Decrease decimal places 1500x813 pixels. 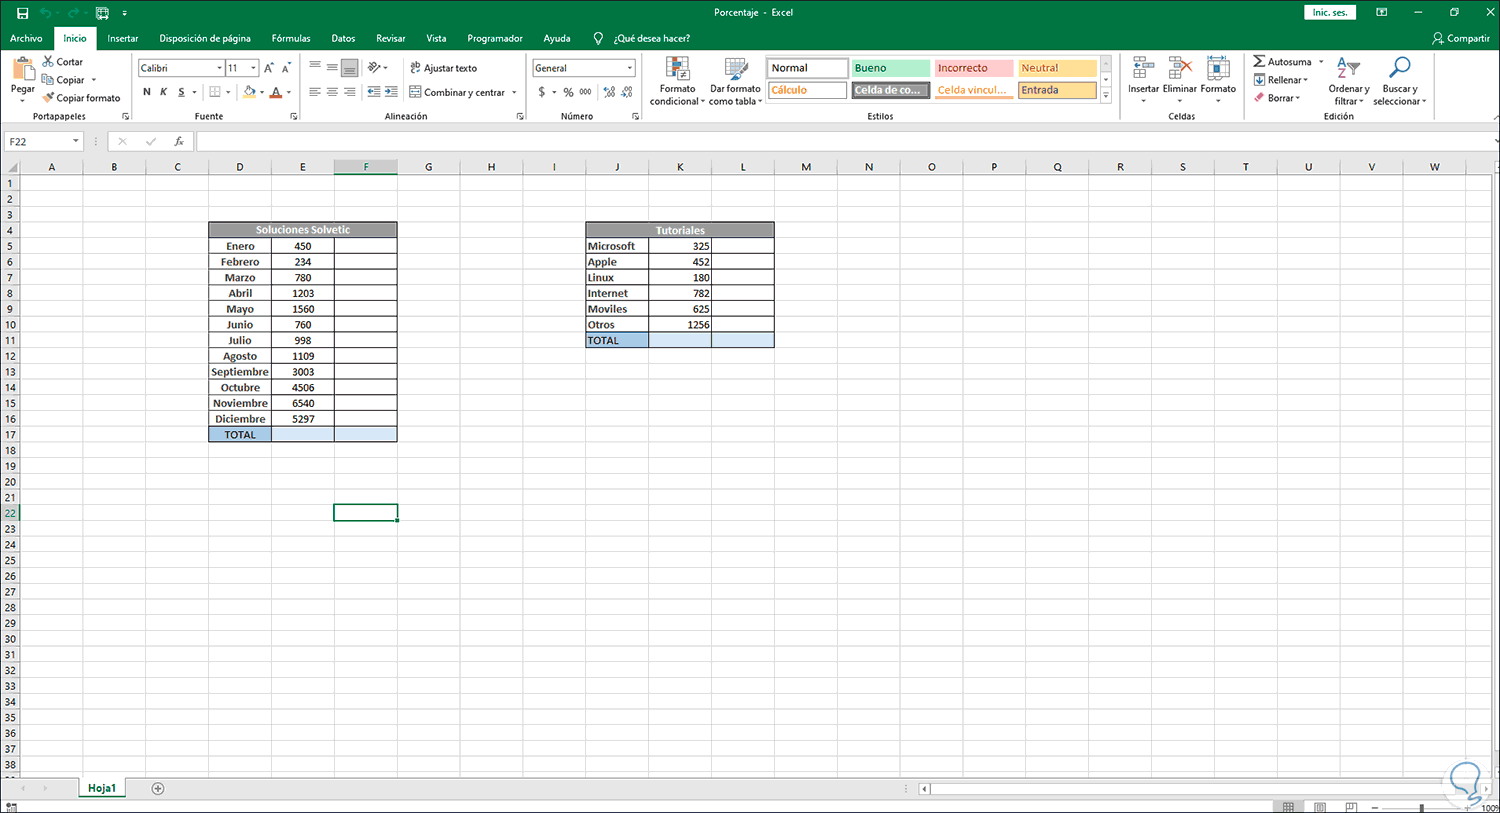point(627,92)
